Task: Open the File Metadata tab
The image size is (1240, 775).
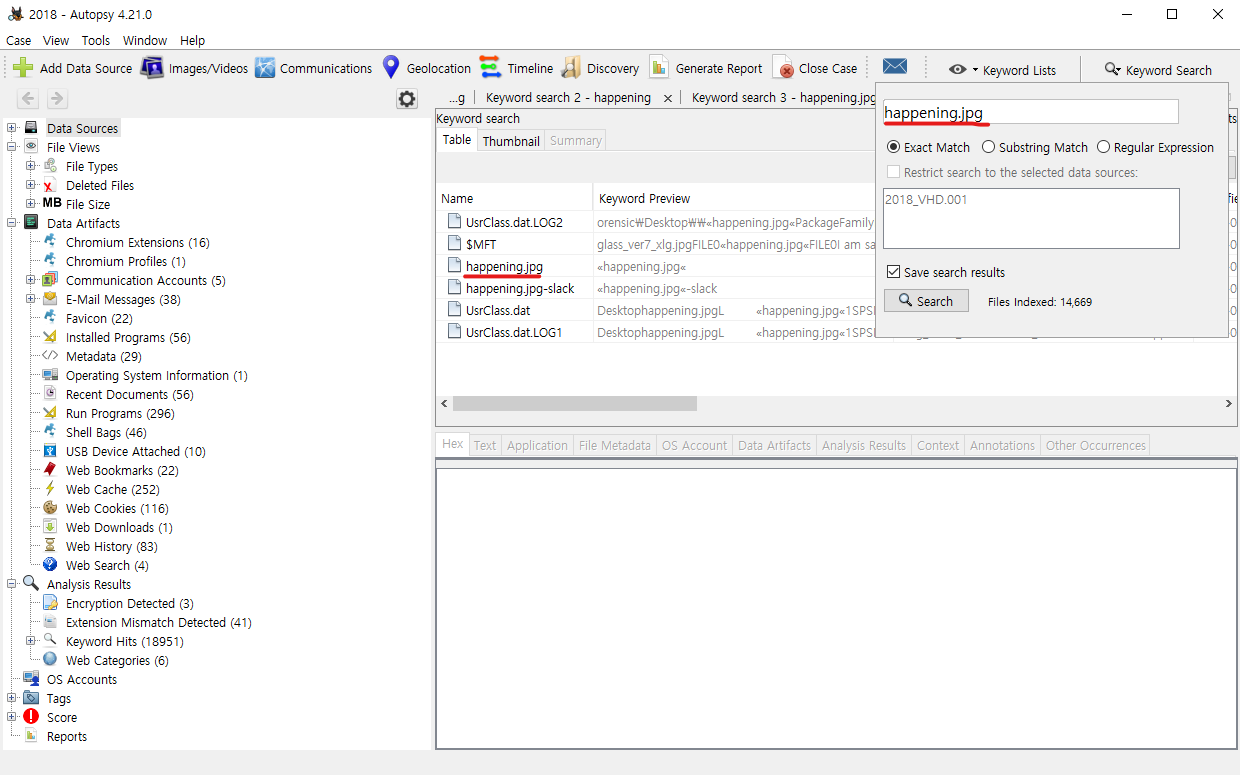Action: pos(616,446)
